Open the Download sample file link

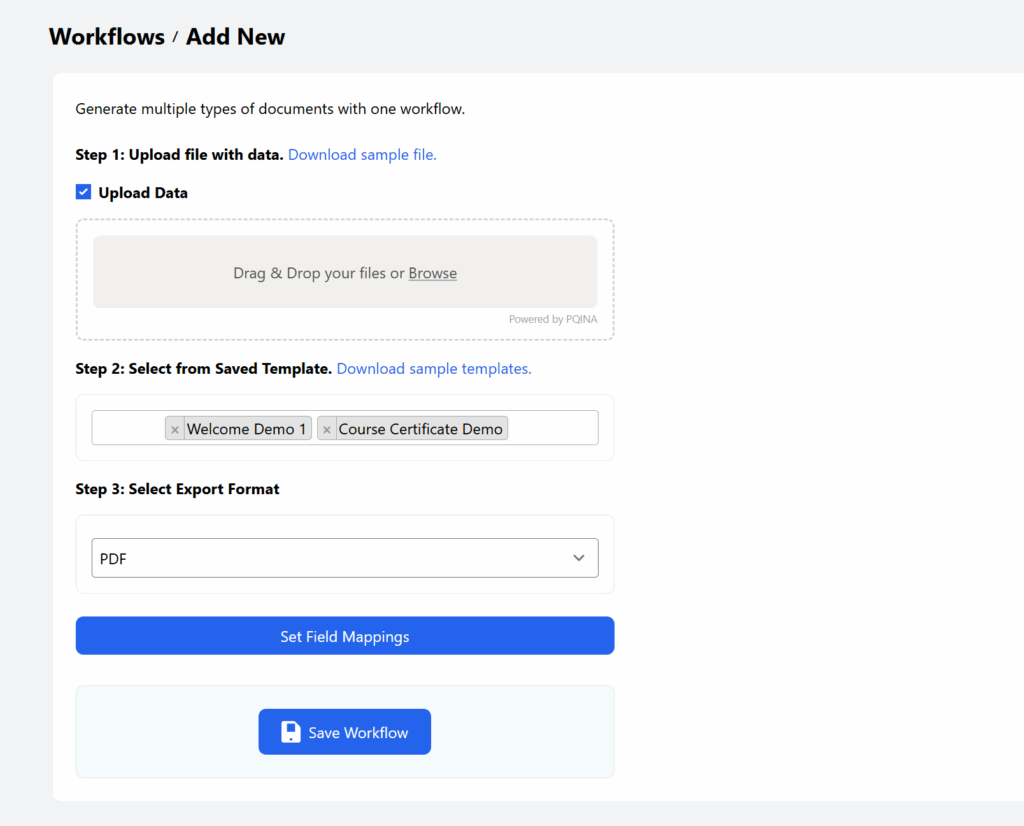(362, 155)
